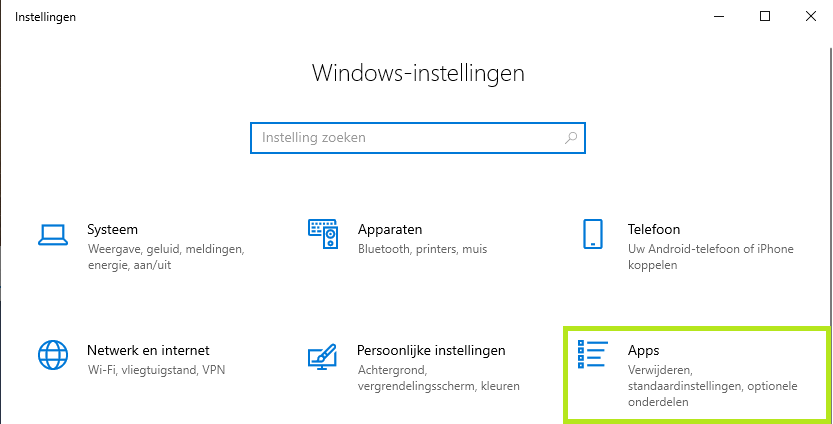Click the vertical scrollbar on the right
The image size is (833, 424).
click(830, 186)
